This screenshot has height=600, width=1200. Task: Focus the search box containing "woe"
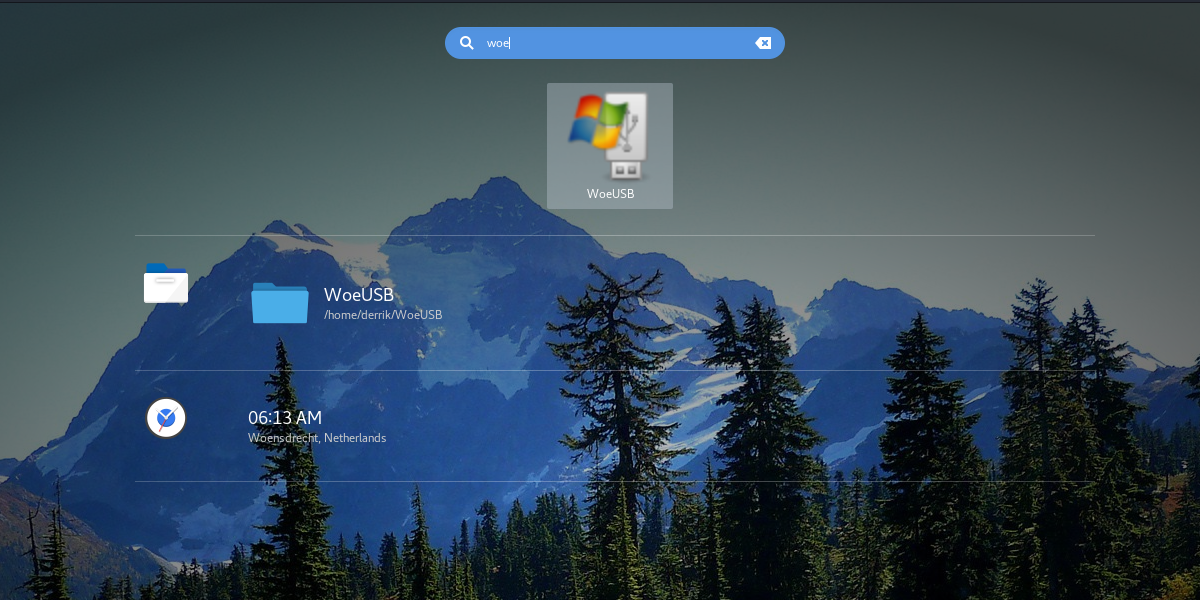[615, 43]
